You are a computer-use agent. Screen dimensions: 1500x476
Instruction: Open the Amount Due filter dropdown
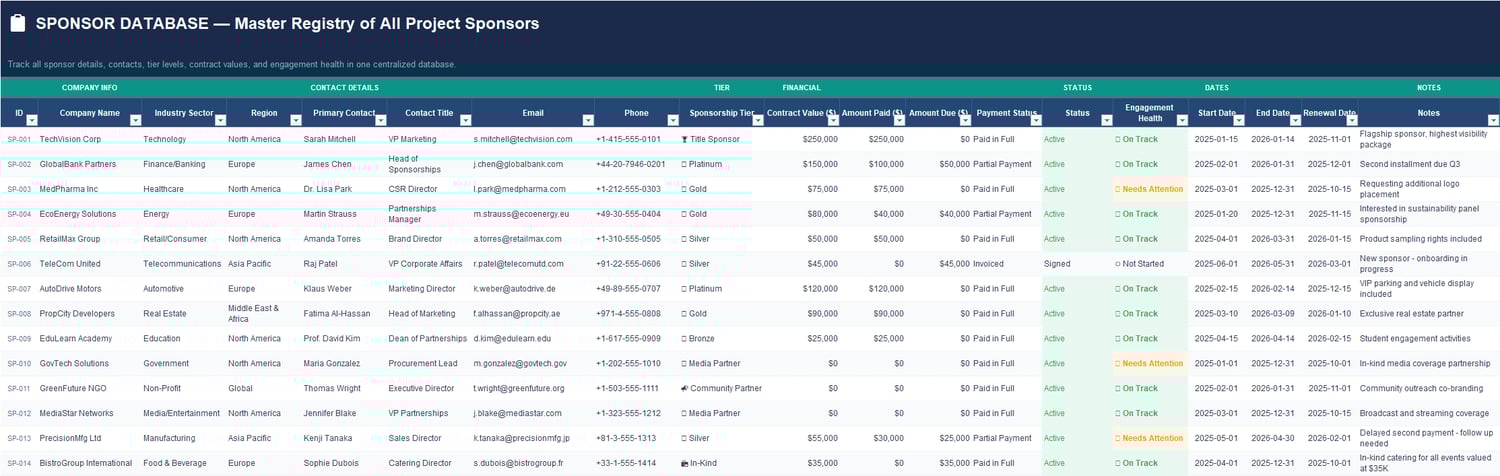coord(964,120)
